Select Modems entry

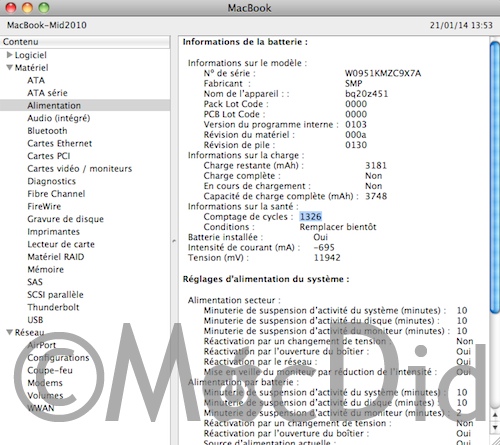click(x=45, y=383)
